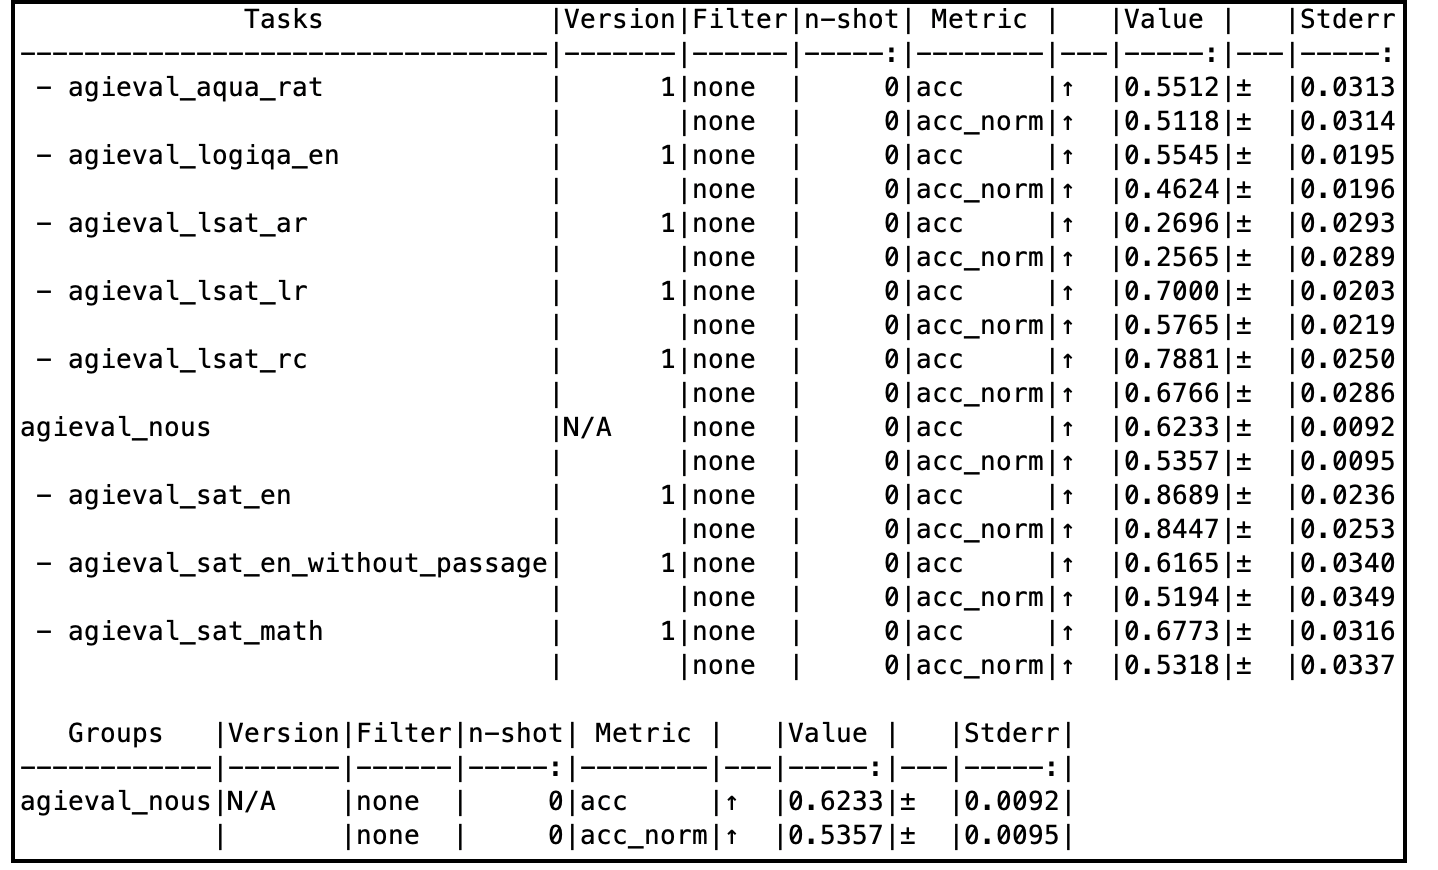Select agieval_sat_en_without_passage task name
The height and width of the screenshot is (870, 1438).
(x=307, y=564)
